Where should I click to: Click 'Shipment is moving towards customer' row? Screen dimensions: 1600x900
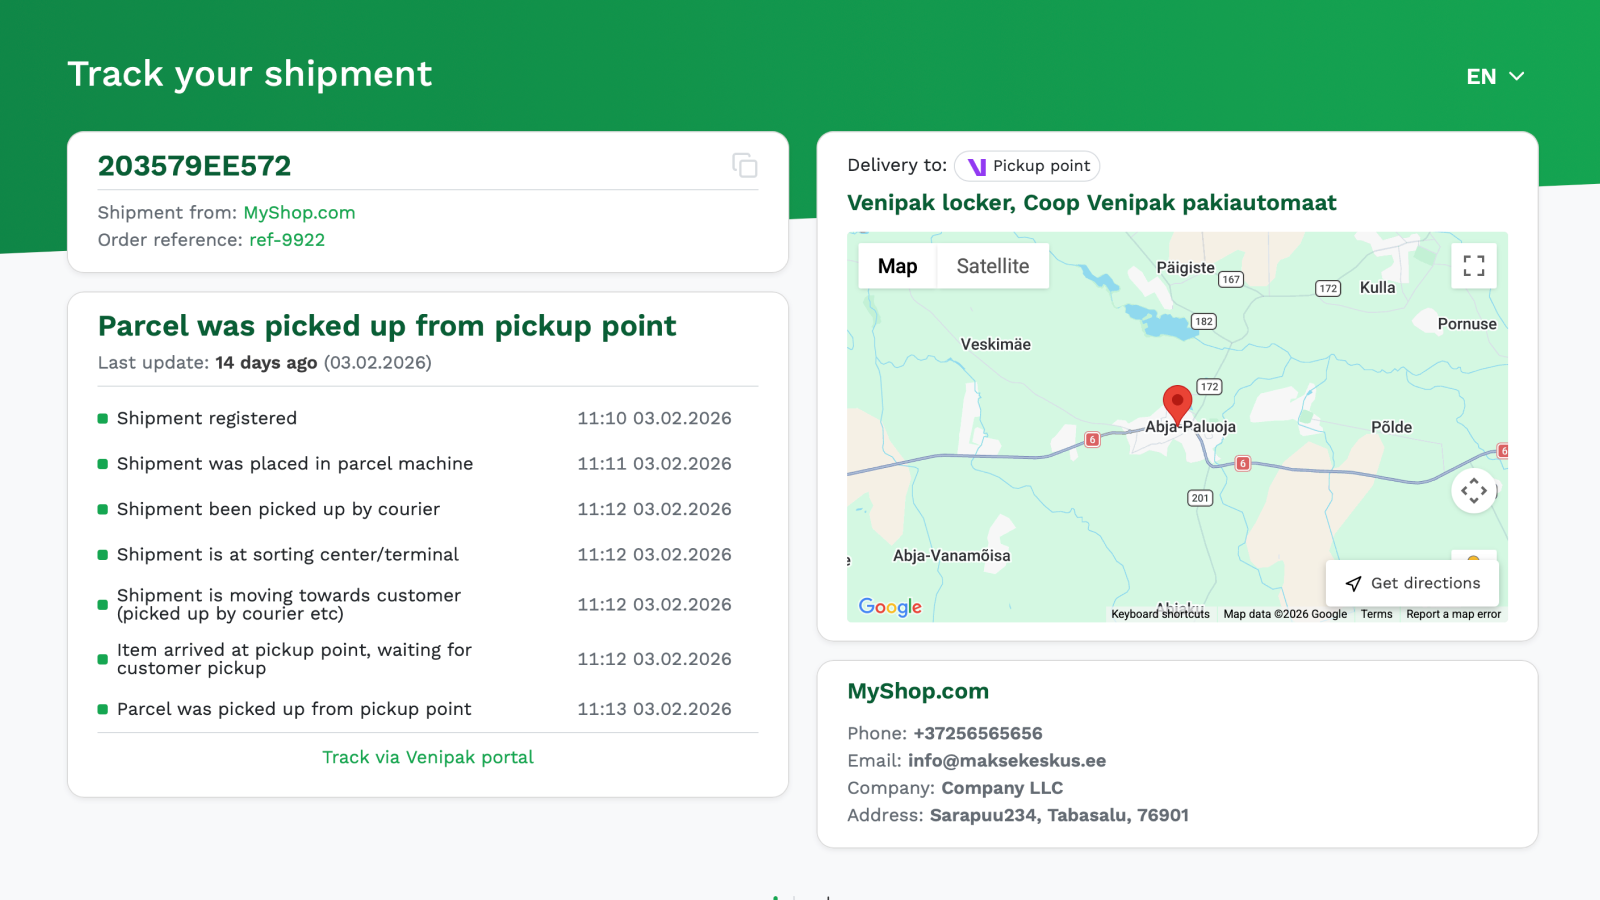(428, 605)
